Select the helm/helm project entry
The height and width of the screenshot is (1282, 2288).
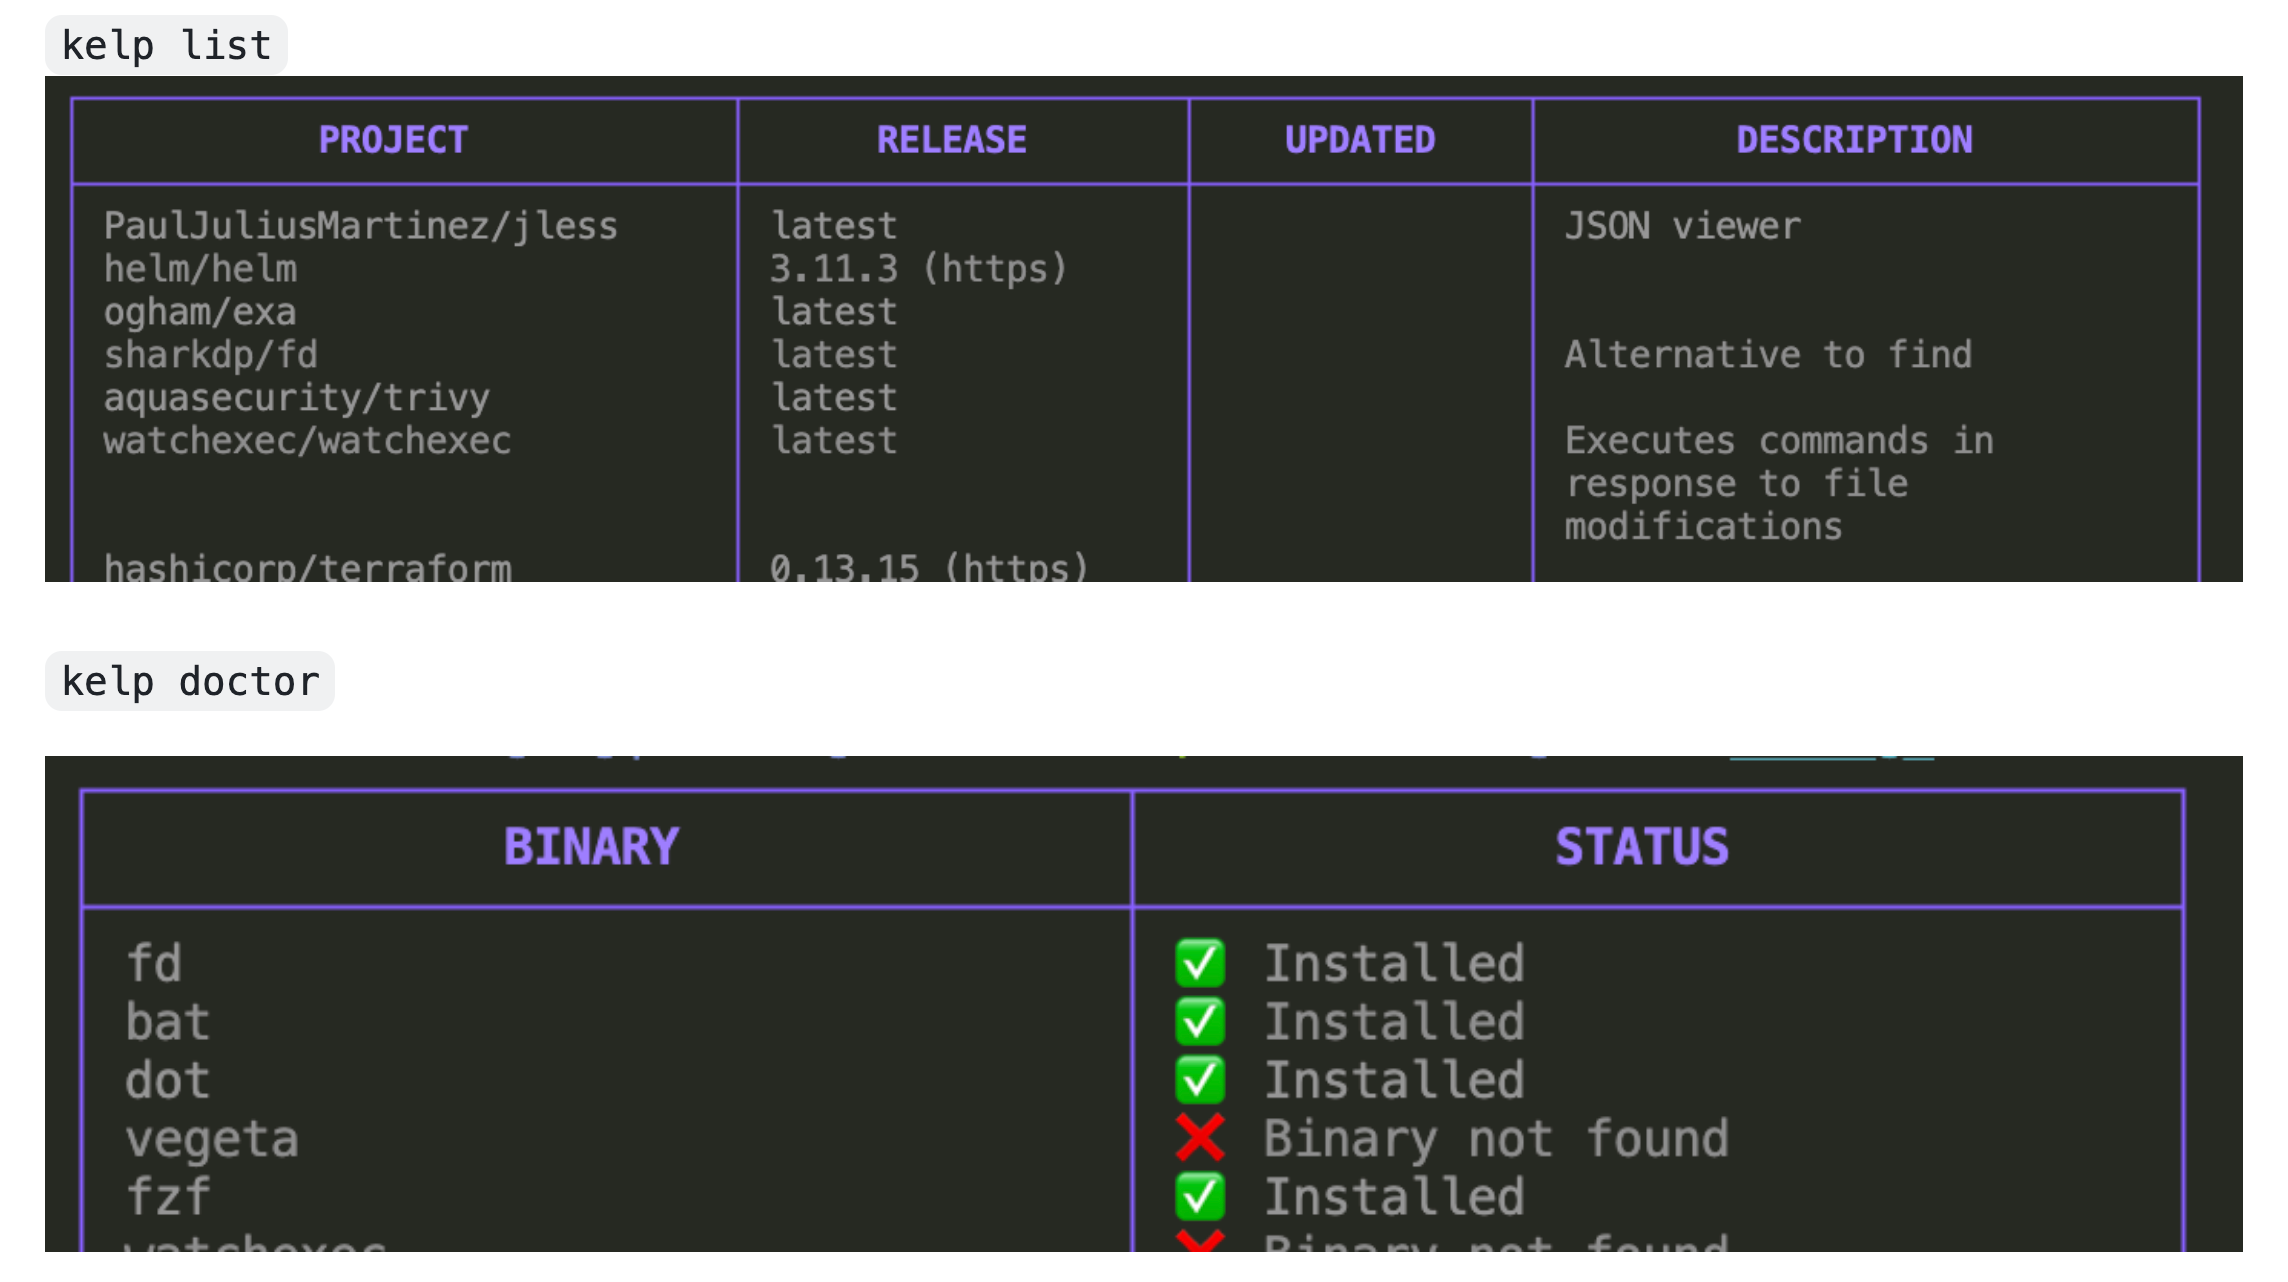point(201,269)
